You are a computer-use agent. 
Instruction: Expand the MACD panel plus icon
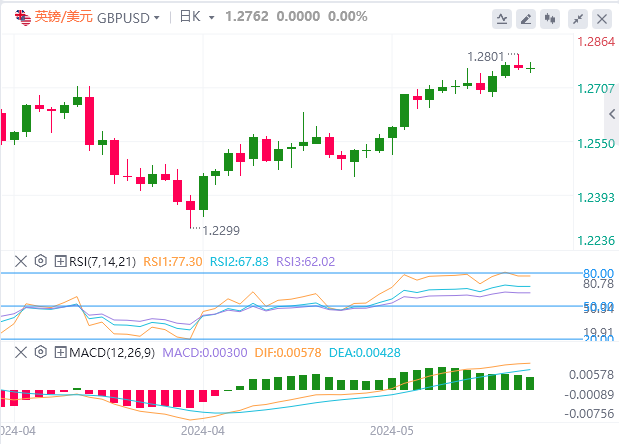tap(60, 352)
